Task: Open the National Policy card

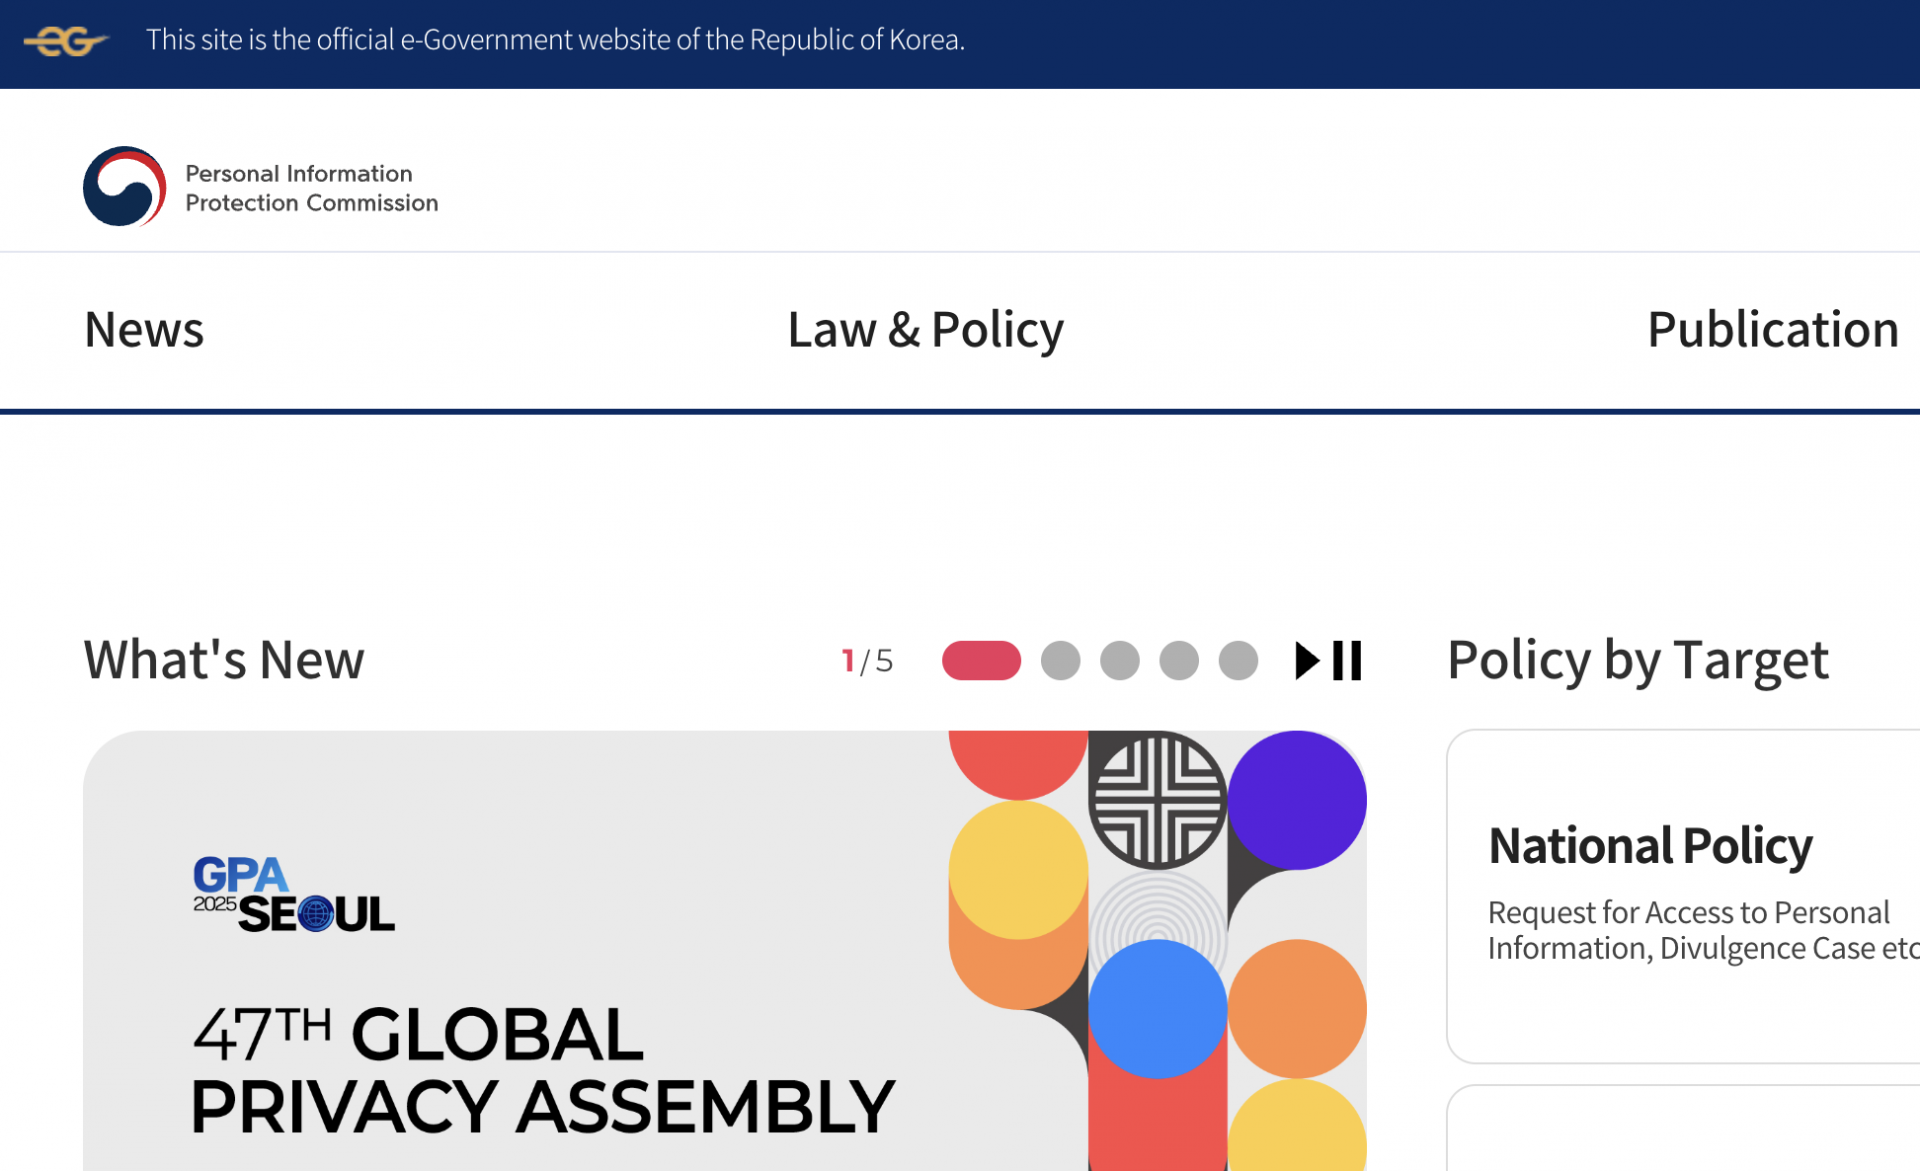Action: point(1650,846)
